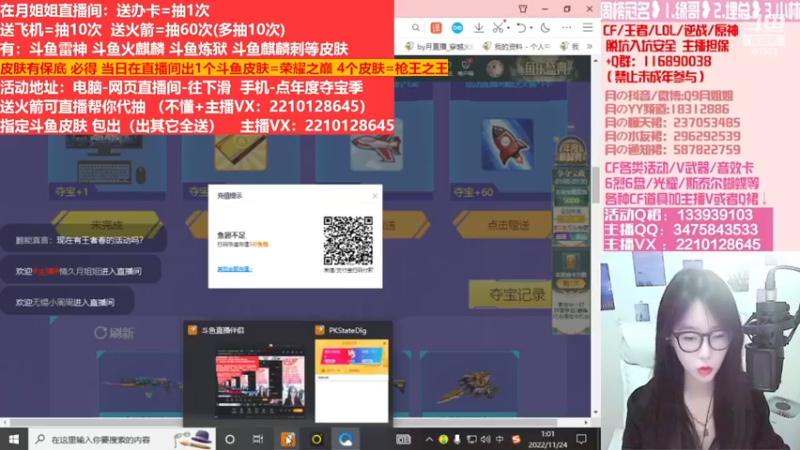
Task: Open Task View icon in taskbar
Action: click(x=258, y=439)
